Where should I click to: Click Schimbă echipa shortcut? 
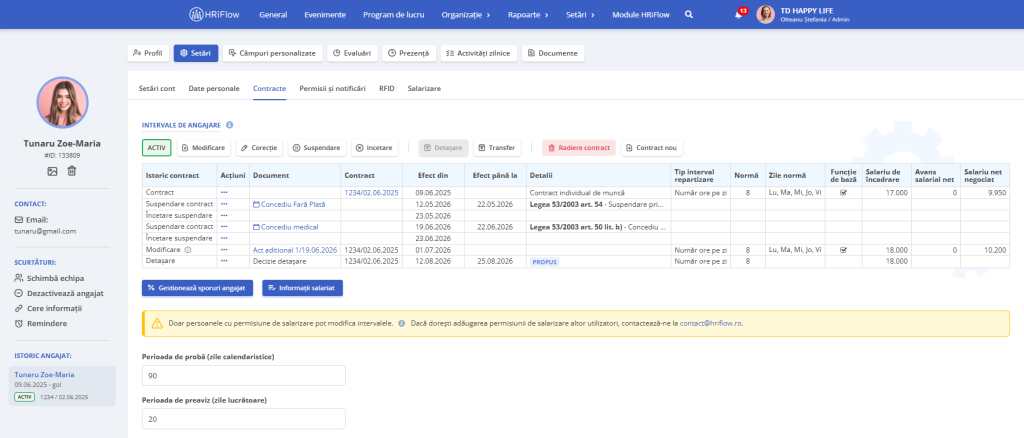coord(49,278)
